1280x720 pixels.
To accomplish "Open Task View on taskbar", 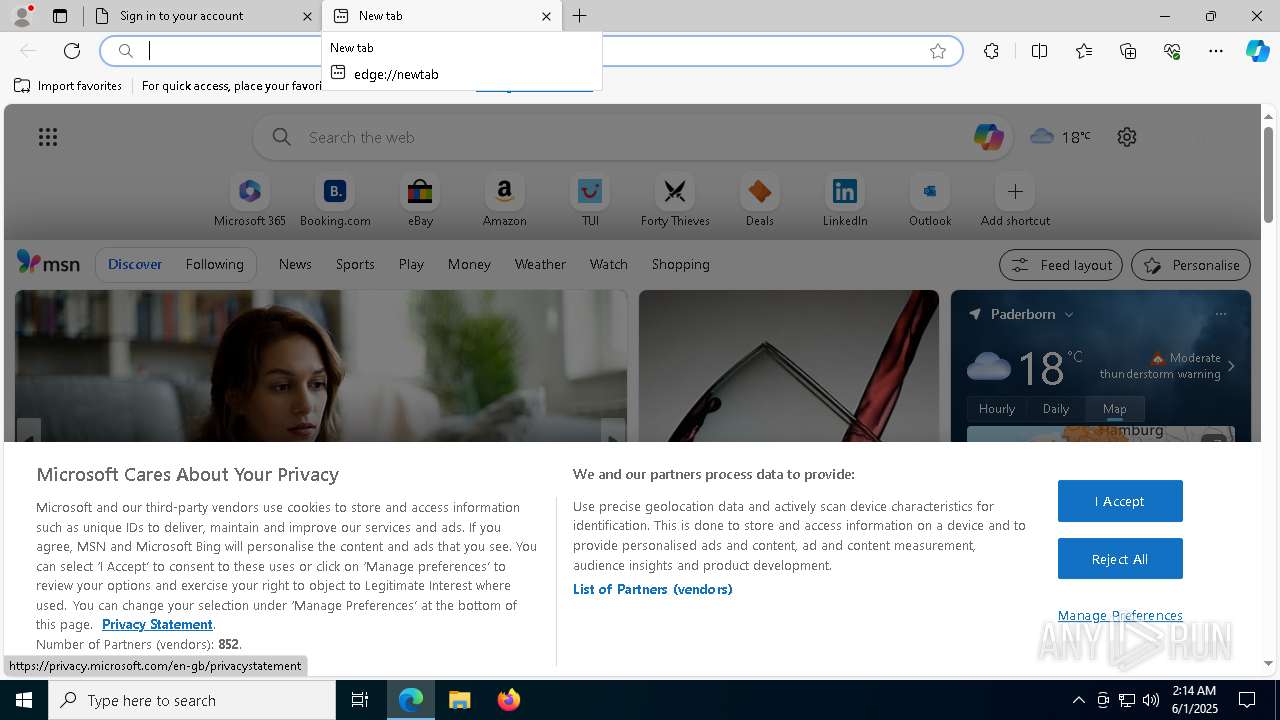I will (x=360, y=700).
